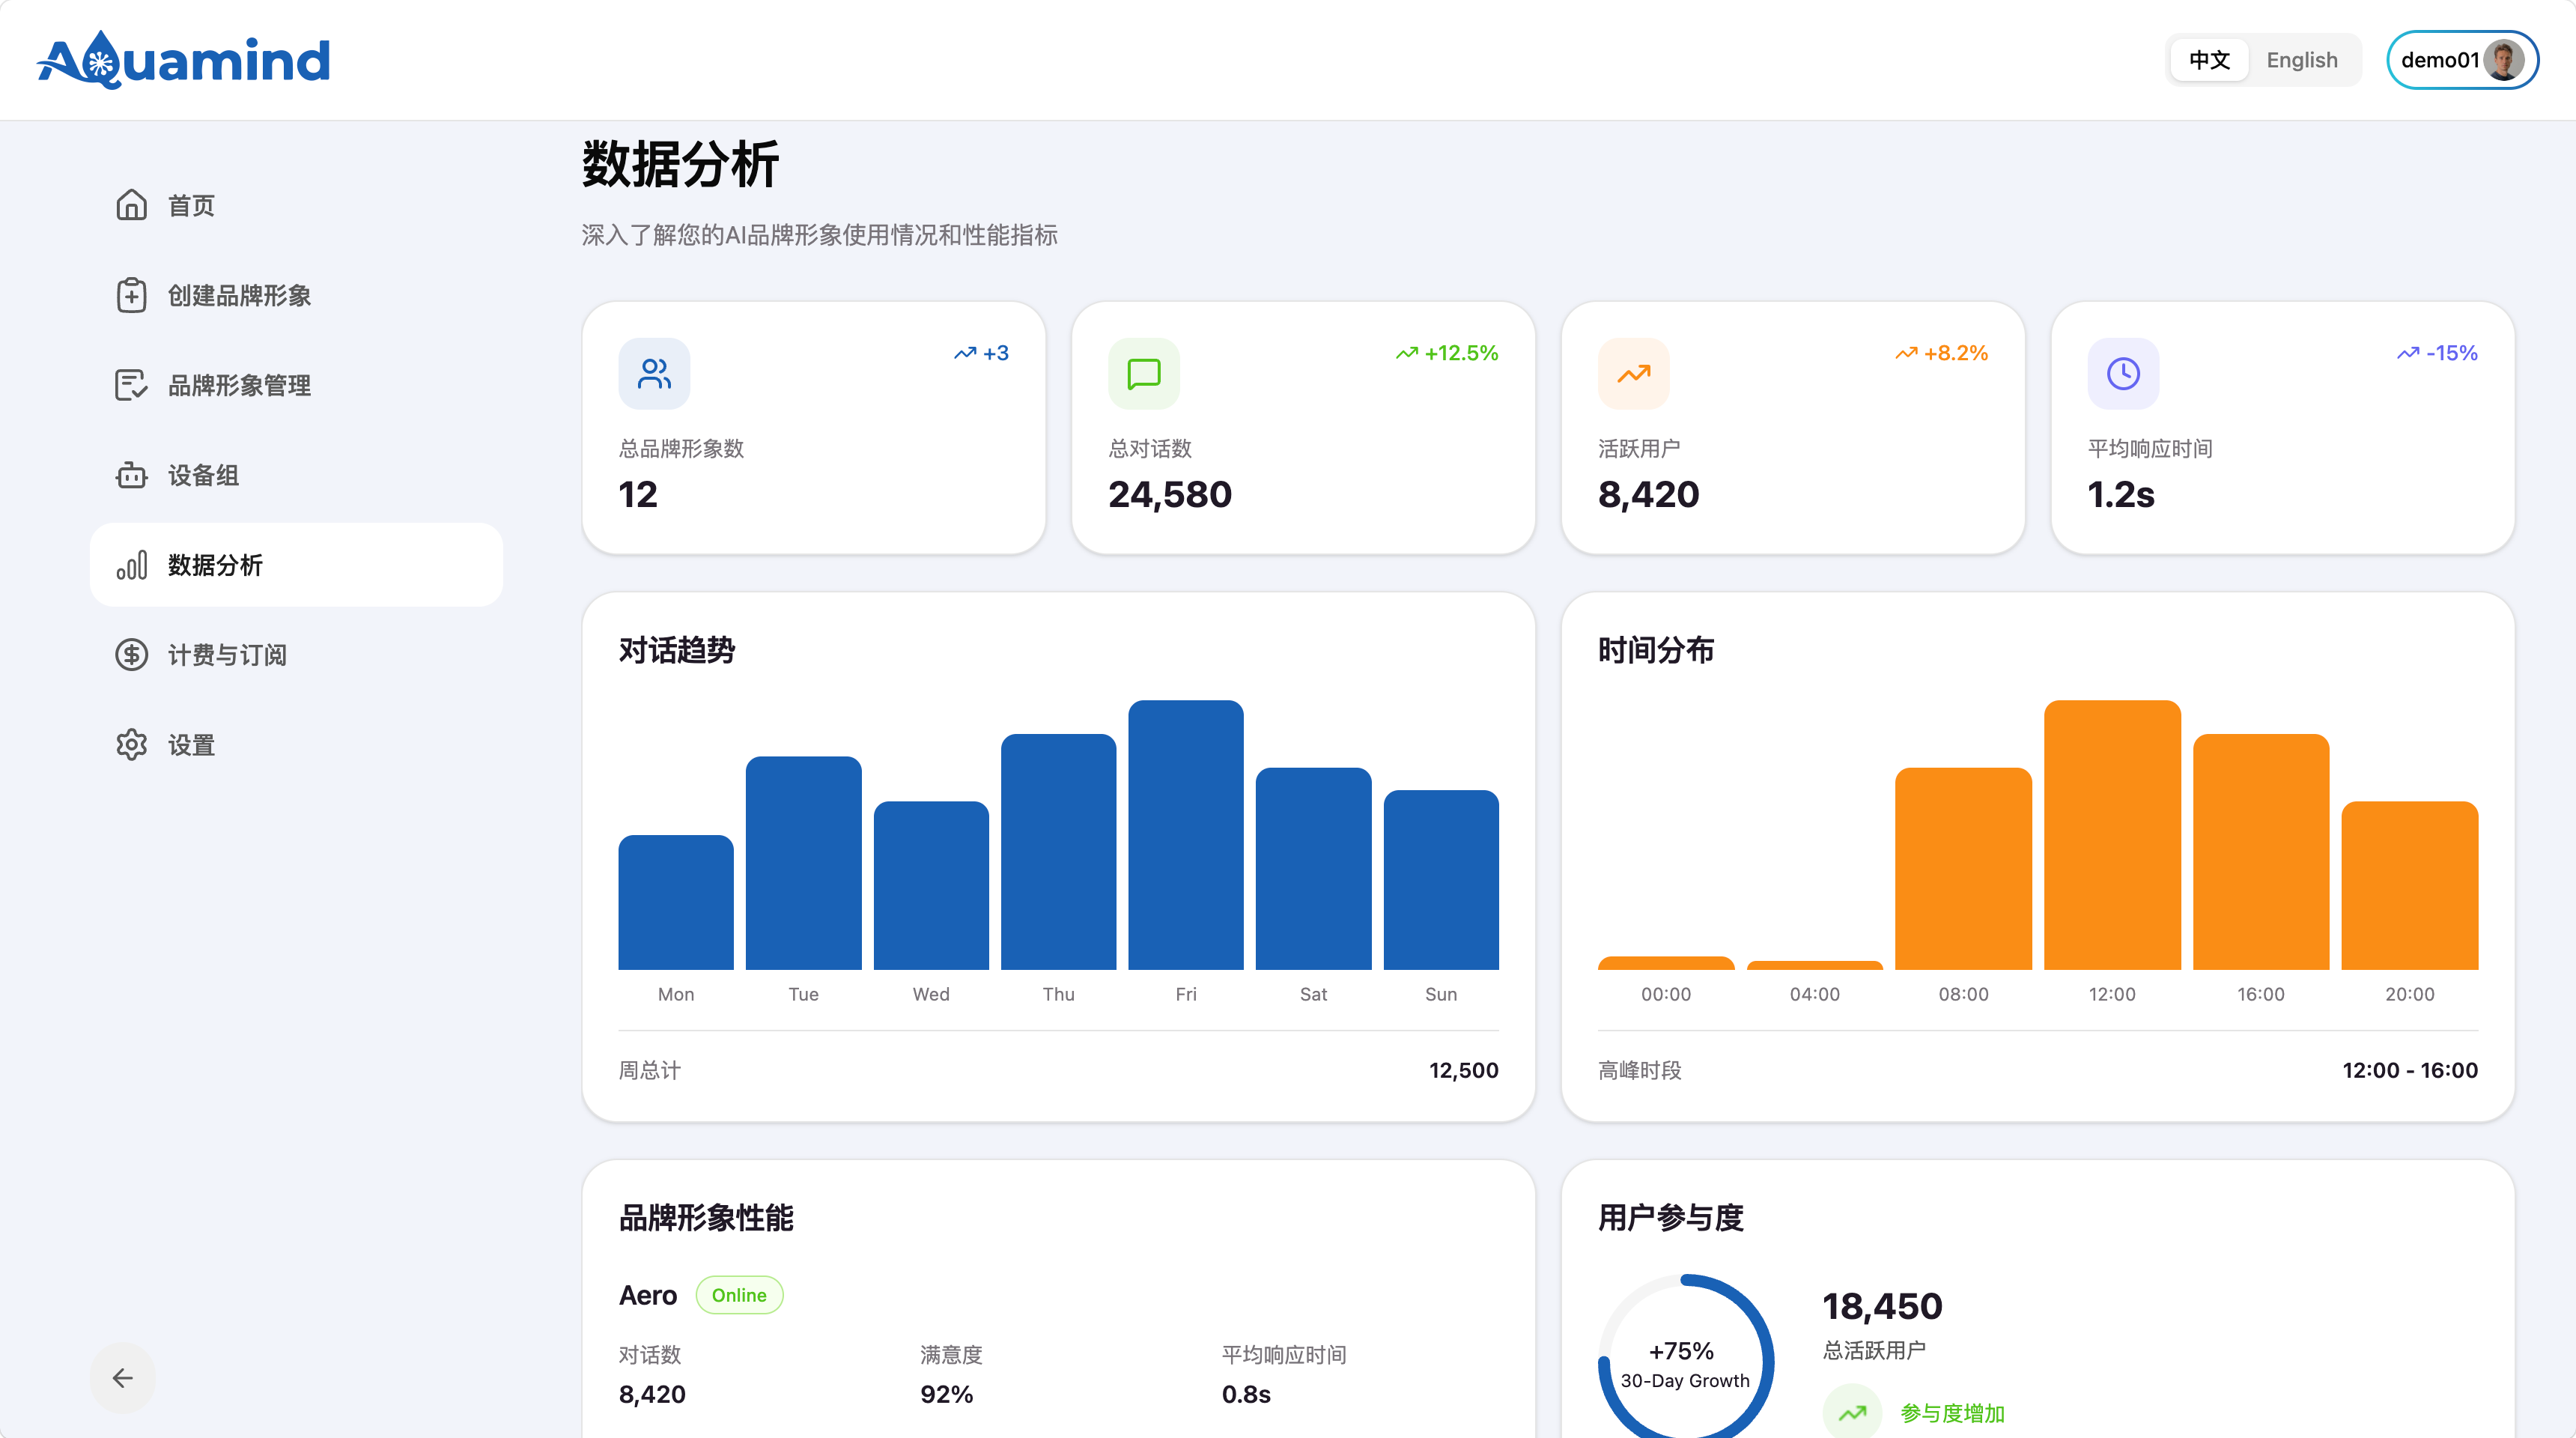The height and width of the screenshot is (1438, 2576).
Task: Open the 首页 menu item
Action: click(x=296, y=205)
